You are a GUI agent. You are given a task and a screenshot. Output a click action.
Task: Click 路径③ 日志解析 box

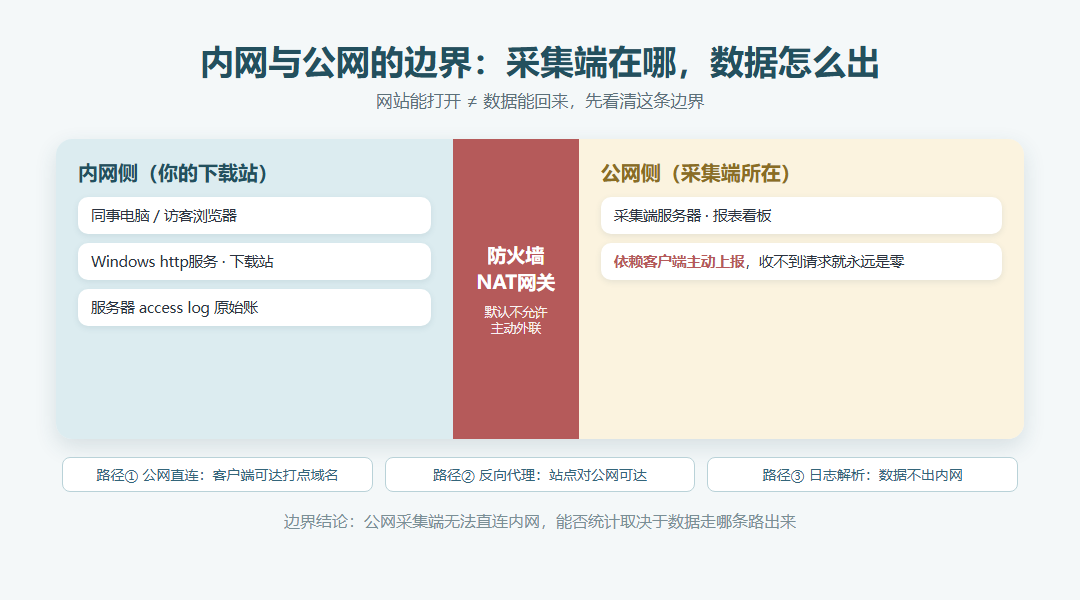tap(862, 475)
